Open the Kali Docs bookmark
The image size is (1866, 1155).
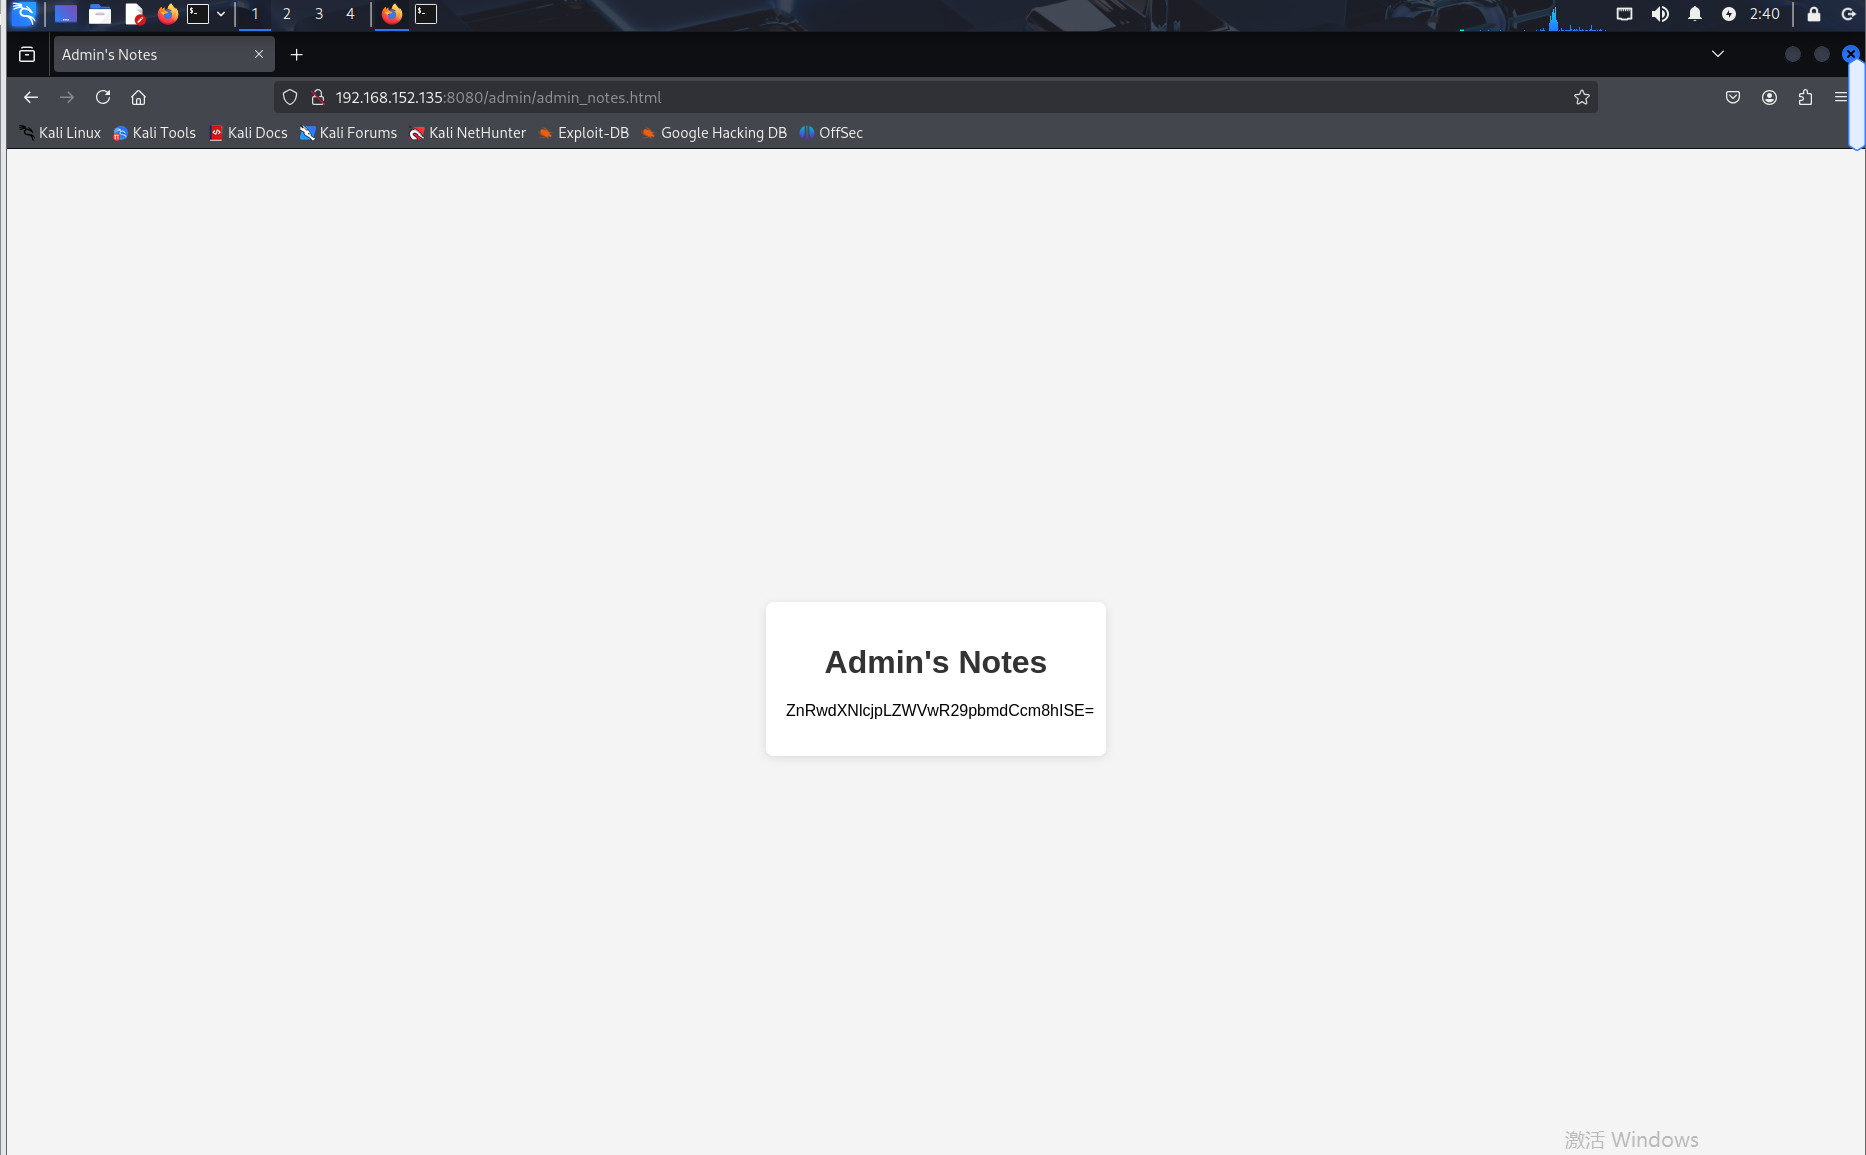tap(249, 133)
